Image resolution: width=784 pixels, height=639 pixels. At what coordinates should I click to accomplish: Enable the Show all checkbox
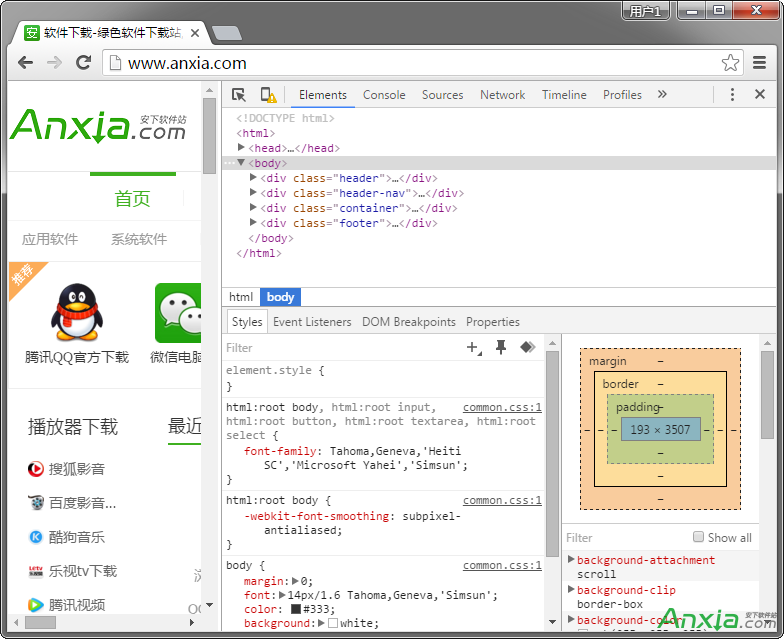pos(698,537)
